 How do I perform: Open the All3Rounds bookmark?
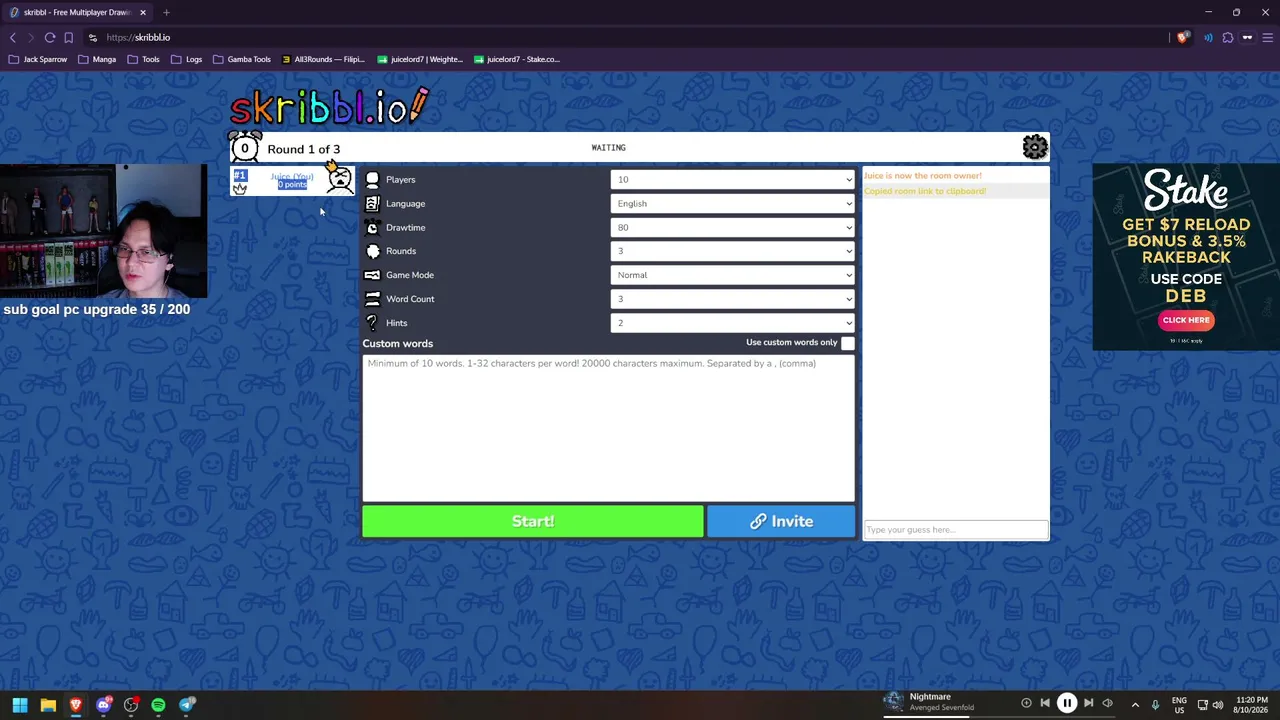point(323,60)
